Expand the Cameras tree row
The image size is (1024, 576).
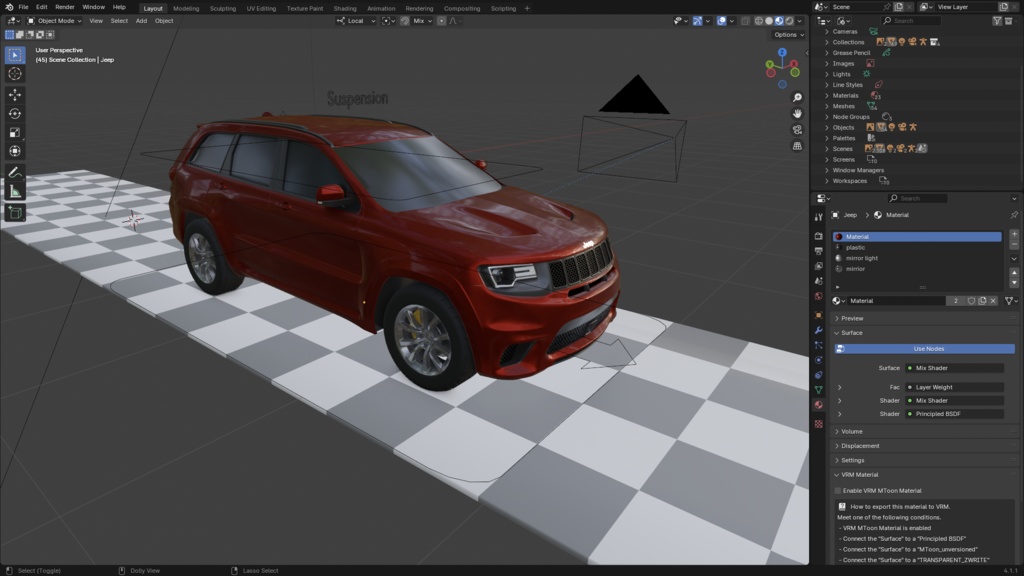[827, 31]
